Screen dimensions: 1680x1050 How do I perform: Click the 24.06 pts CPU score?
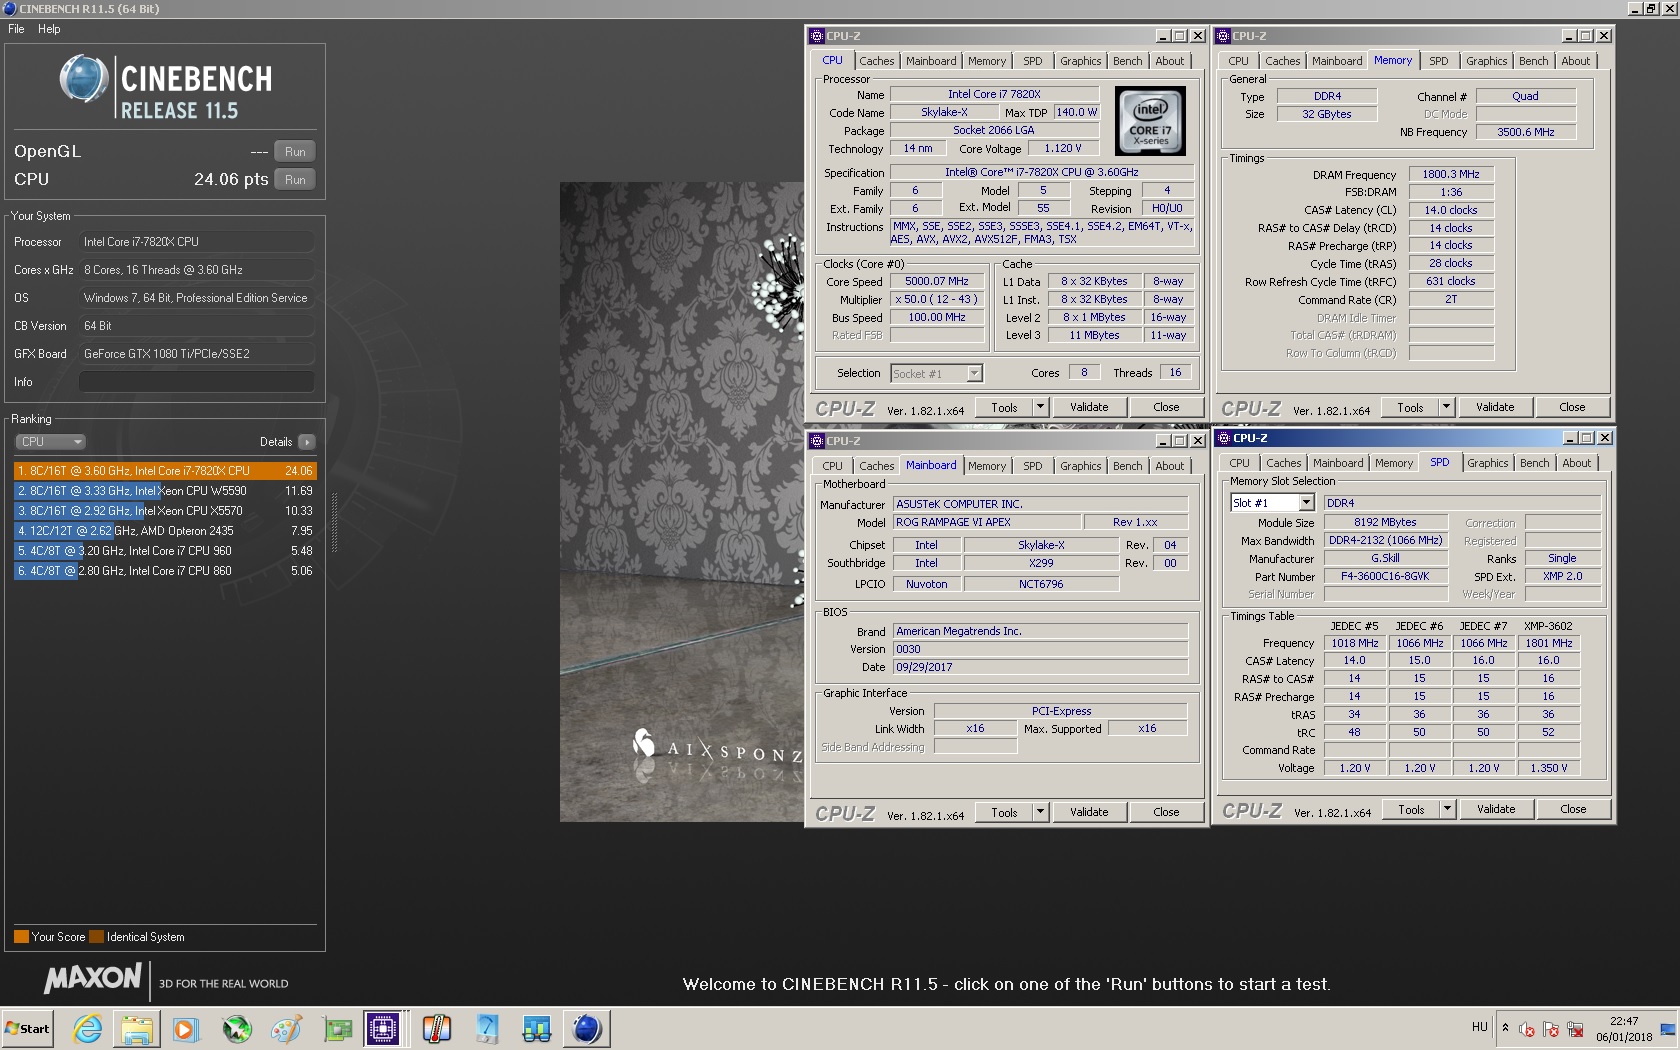[x=231, y=180]
